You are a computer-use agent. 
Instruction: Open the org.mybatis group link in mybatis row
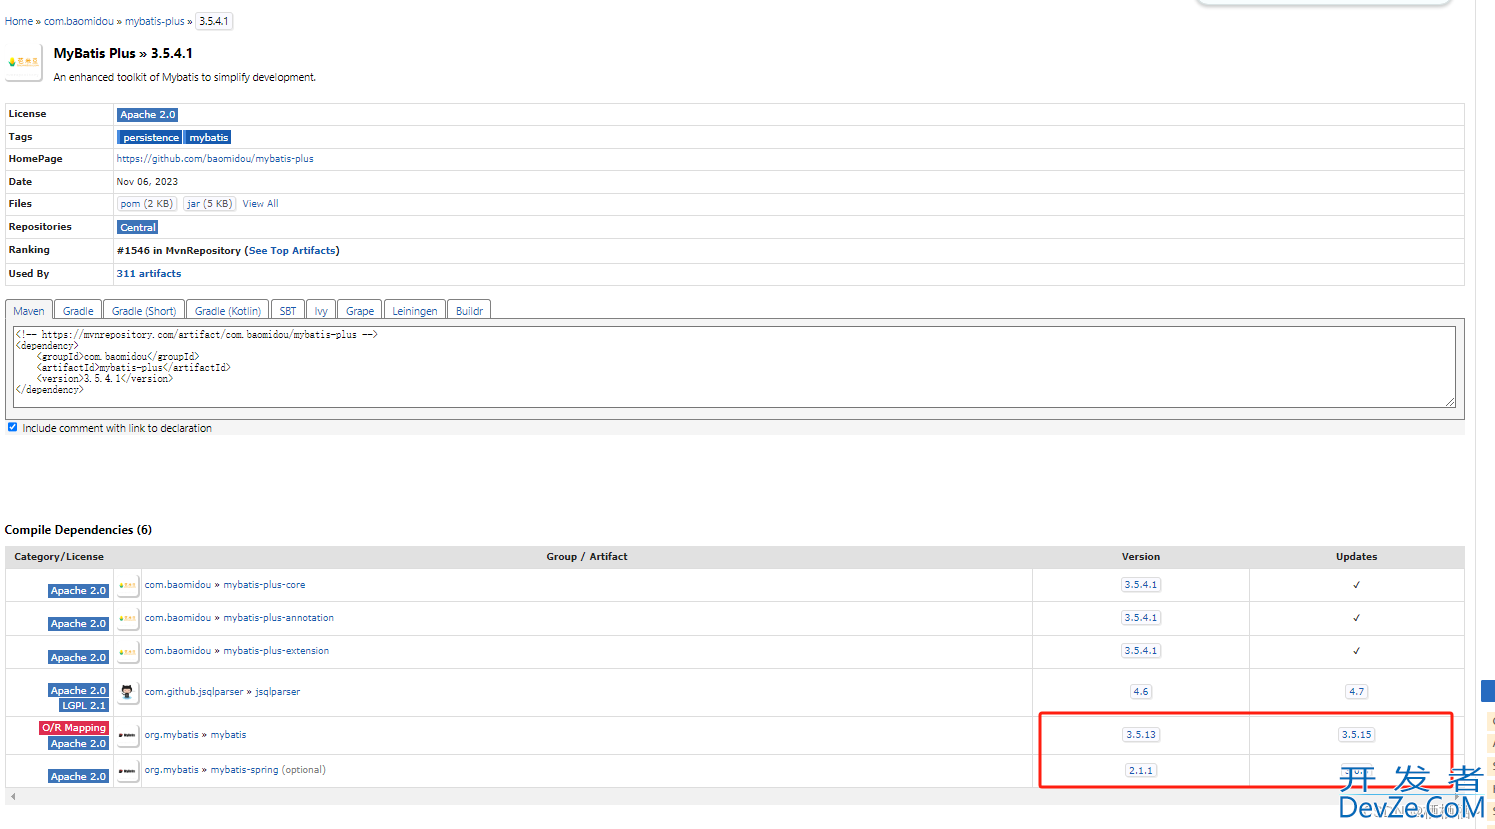pyautogui.click(x=172, y=735)
